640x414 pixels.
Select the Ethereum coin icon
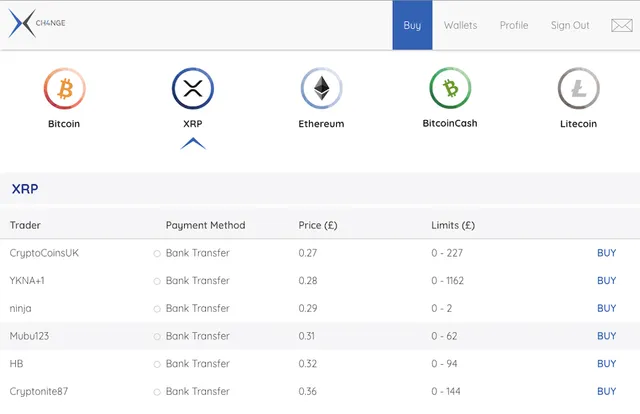point(321,89)
